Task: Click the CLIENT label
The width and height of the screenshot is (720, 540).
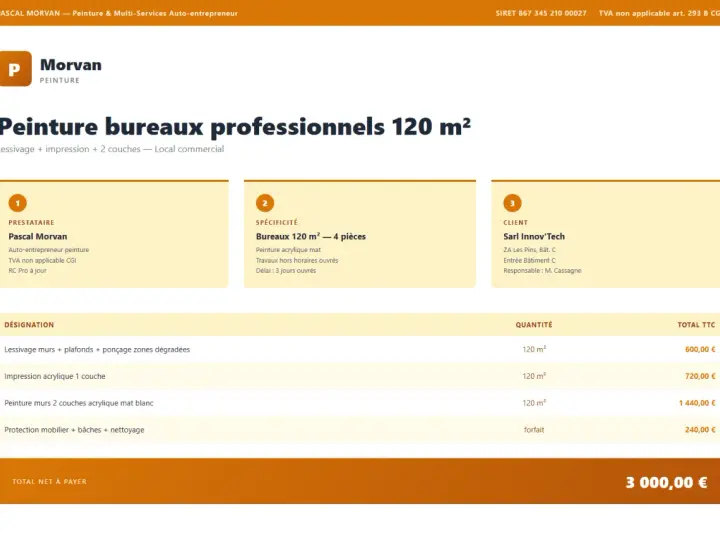Action: point(516,222)
